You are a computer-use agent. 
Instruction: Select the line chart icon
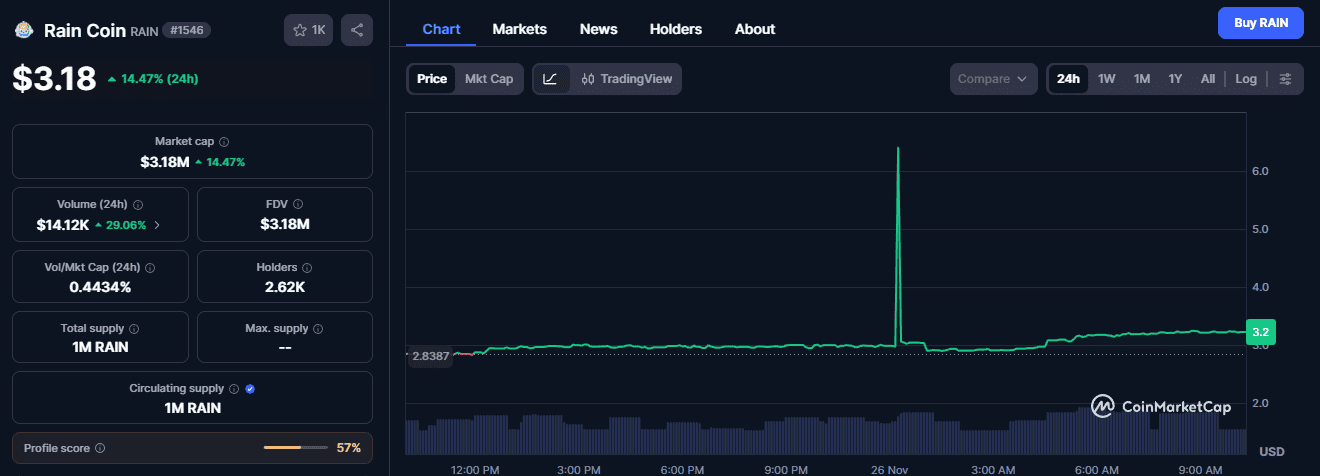point(551,79)
